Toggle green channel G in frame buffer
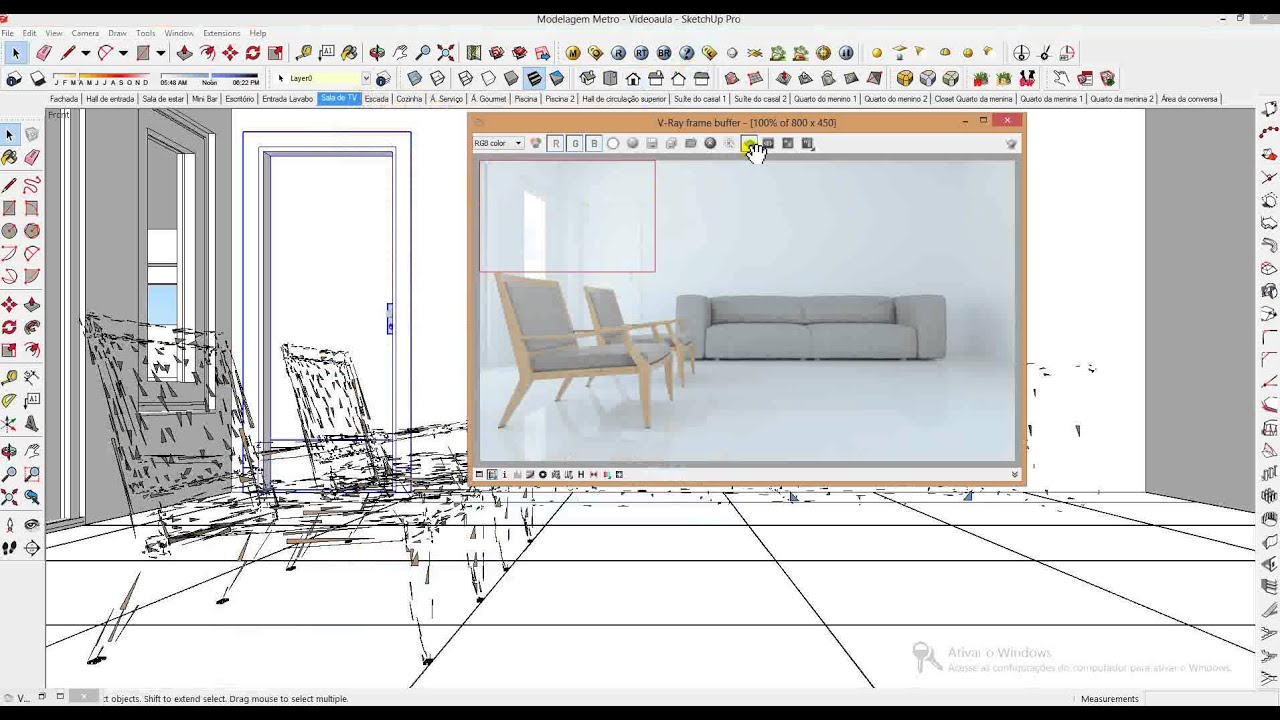The width and height of the screenshot is (1280, 720). coord(575,144)
